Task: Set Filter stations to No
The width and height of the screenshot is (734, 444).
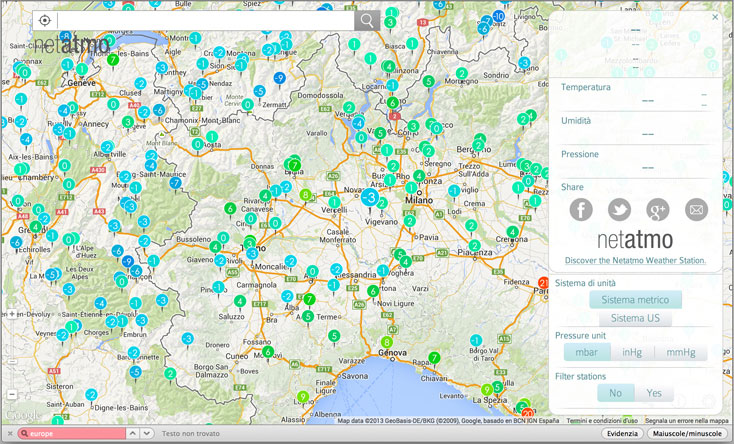Action: pyautogui.click(x=616, y=393)
